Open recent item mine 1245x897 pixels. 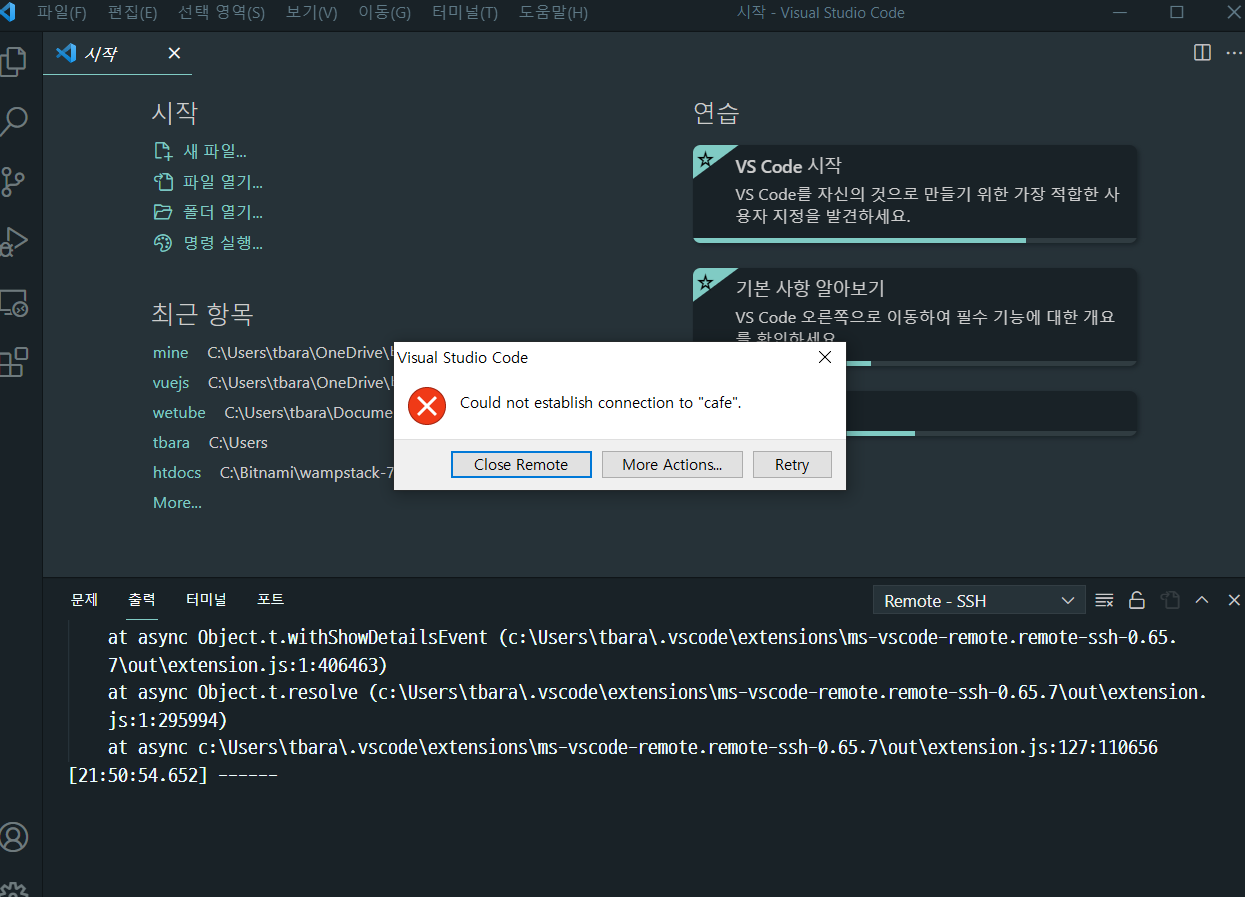click(x=171, y=352)
